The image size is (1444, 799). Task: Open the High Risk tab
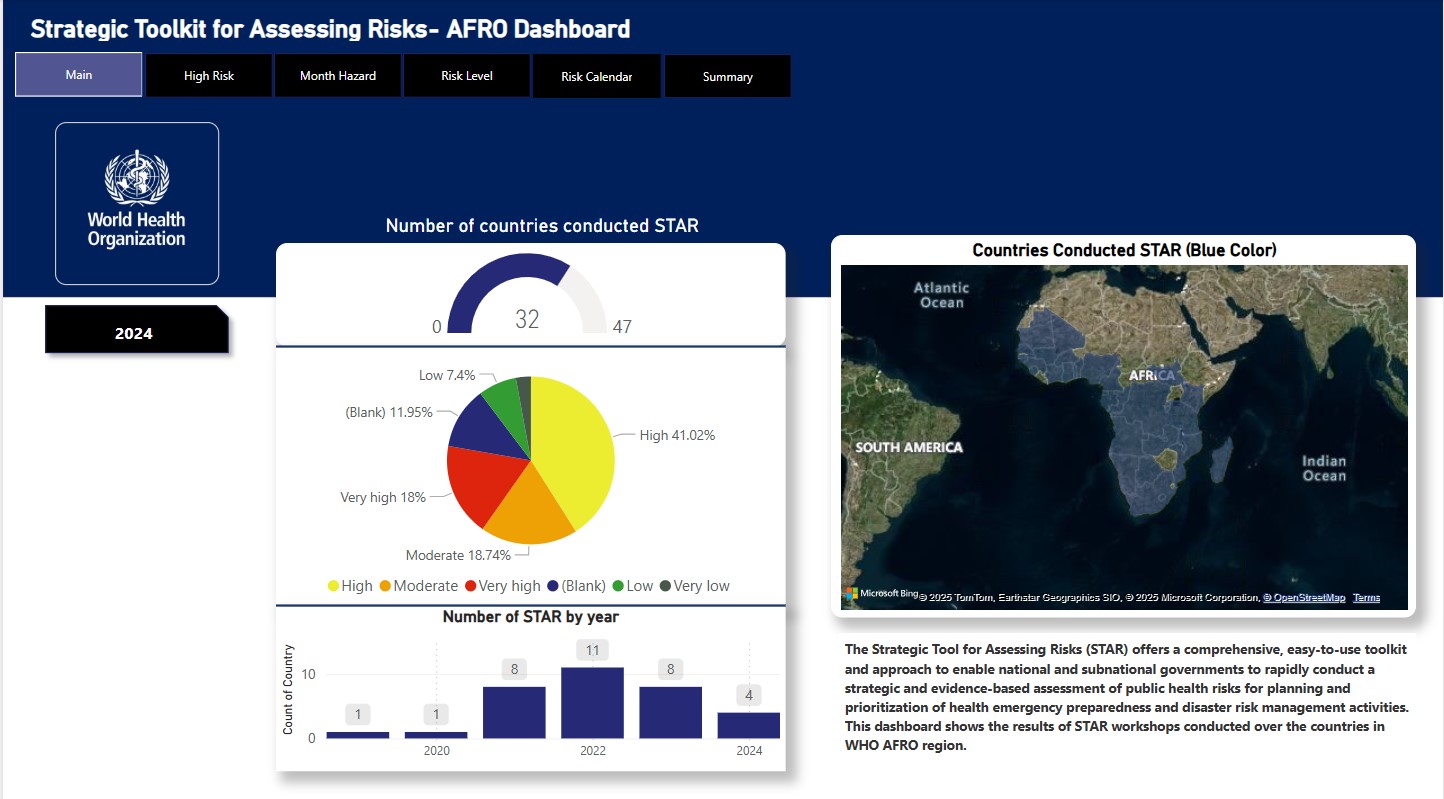pyautogui.click(x=209, y=76)
